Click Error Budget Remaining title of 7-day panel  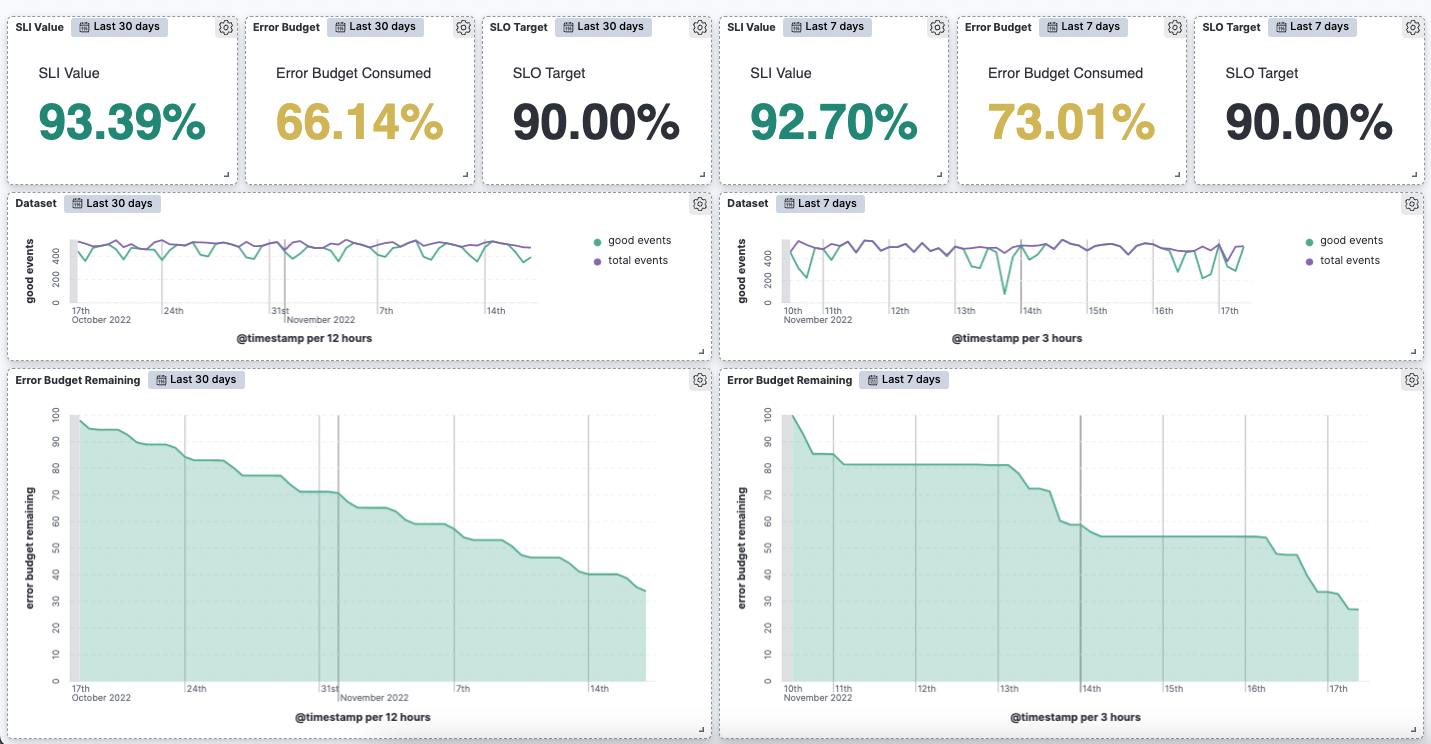click(790, 380)
